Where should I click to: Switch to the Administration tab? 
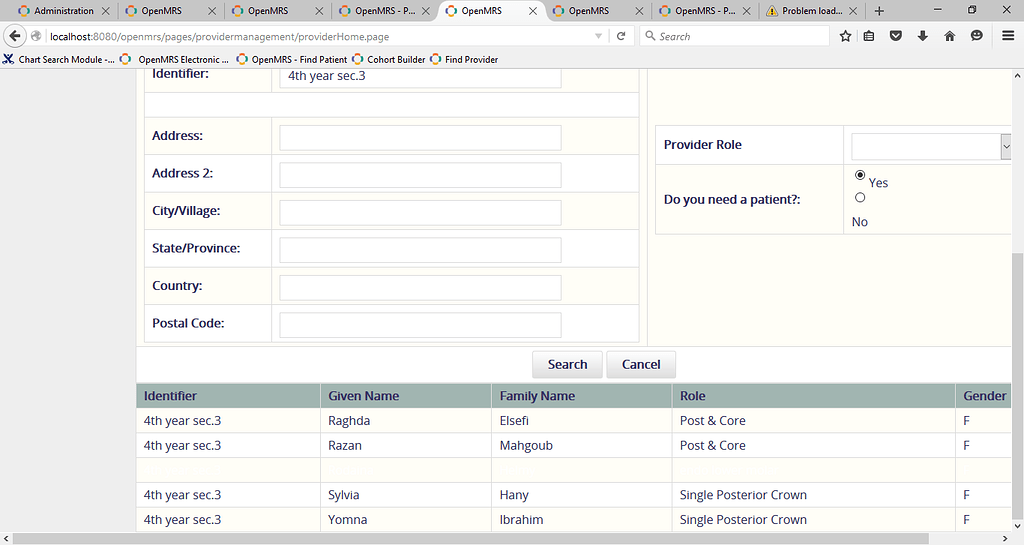(63, 11)
